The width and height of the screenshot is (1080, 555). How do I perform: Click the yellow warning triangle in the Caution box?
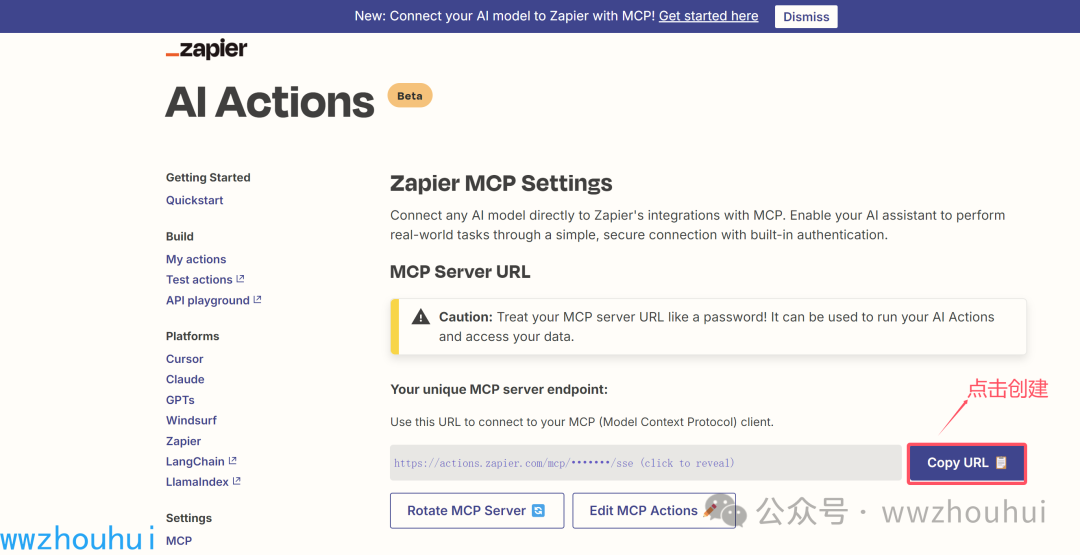click(x=421, y=317)
